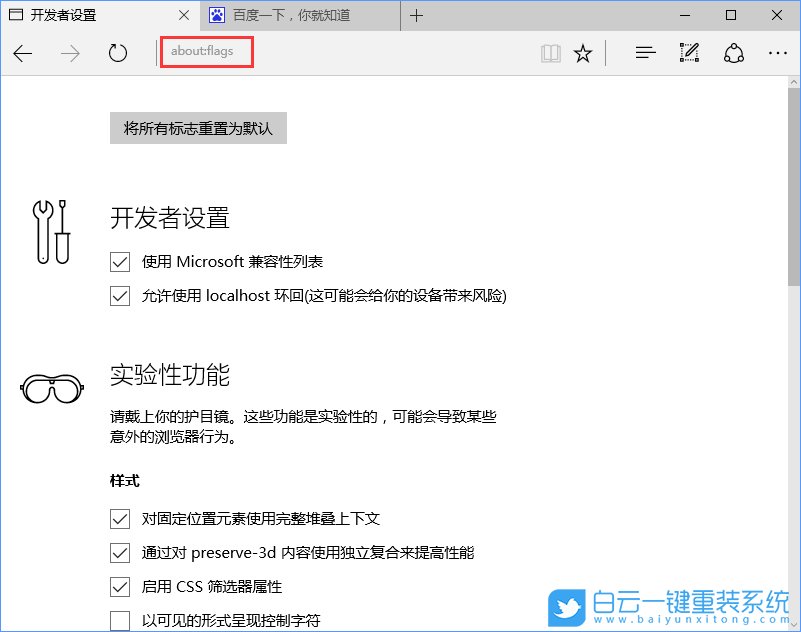
Task: Select the Make a Web Note pen icon
Action: coord(689,53)
